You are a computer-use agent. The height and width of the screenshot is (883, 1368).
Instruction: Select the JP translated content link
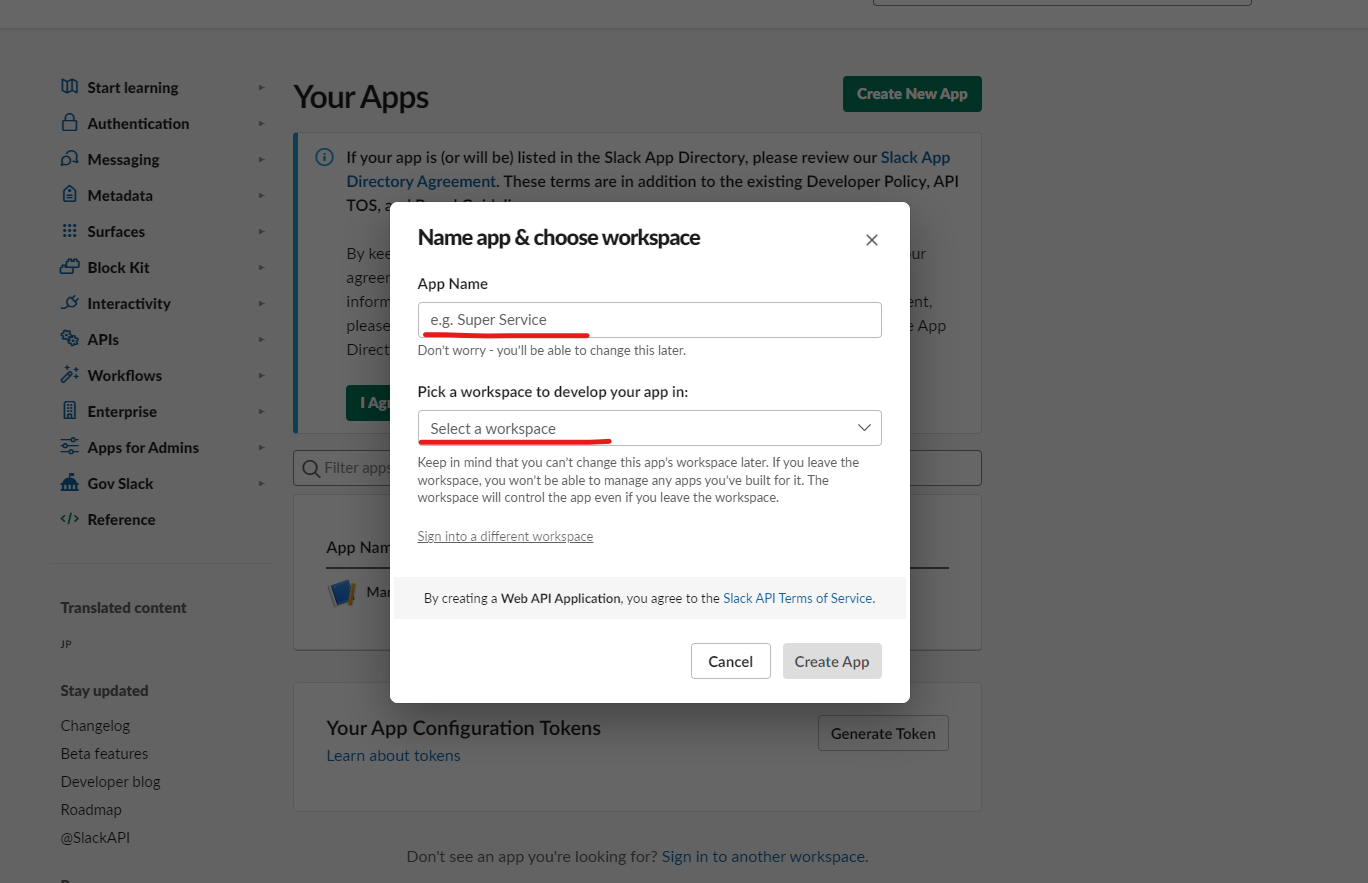pos(66,644)
